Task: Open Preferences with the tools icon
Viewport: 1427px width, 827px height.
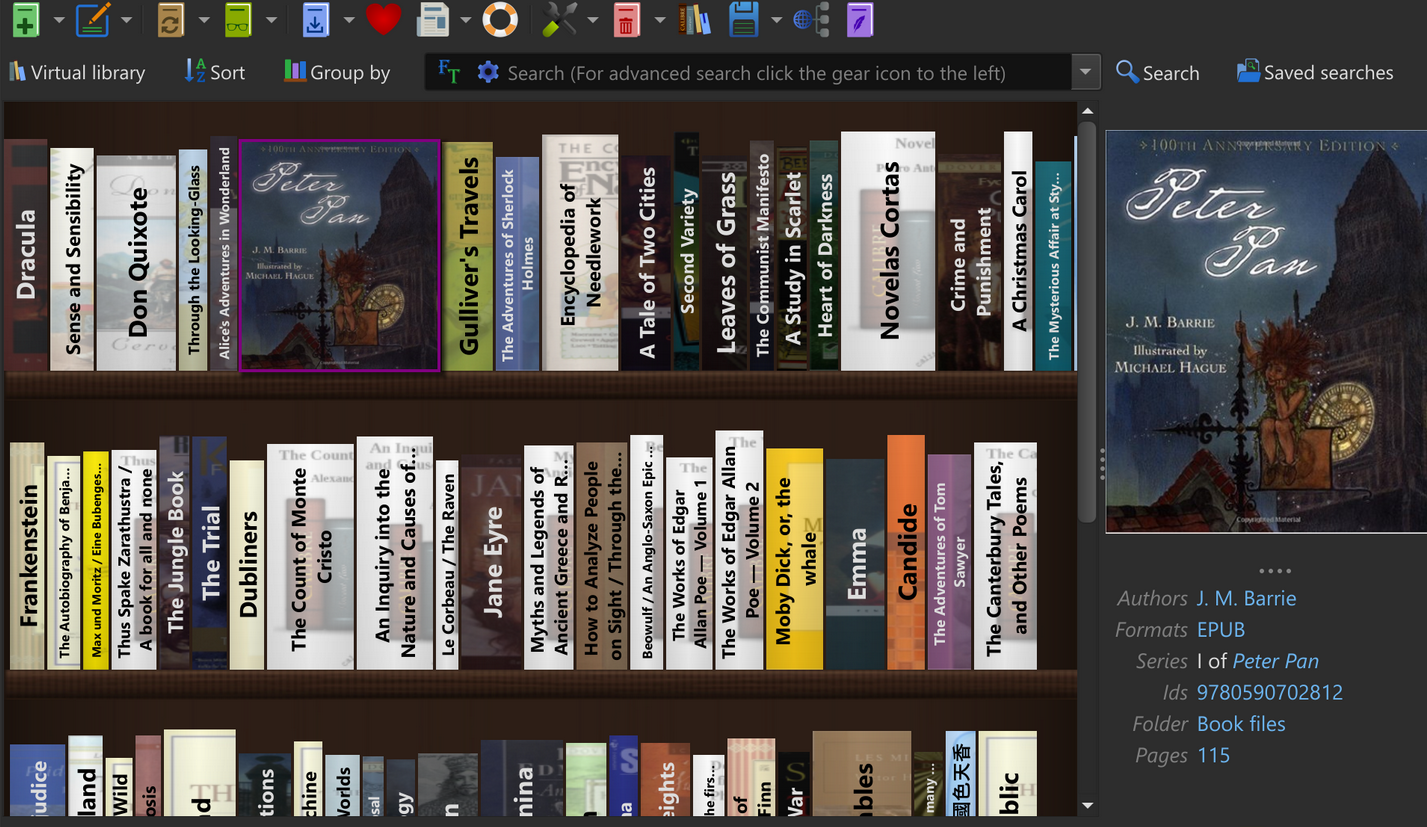Action: coord(558,20)
